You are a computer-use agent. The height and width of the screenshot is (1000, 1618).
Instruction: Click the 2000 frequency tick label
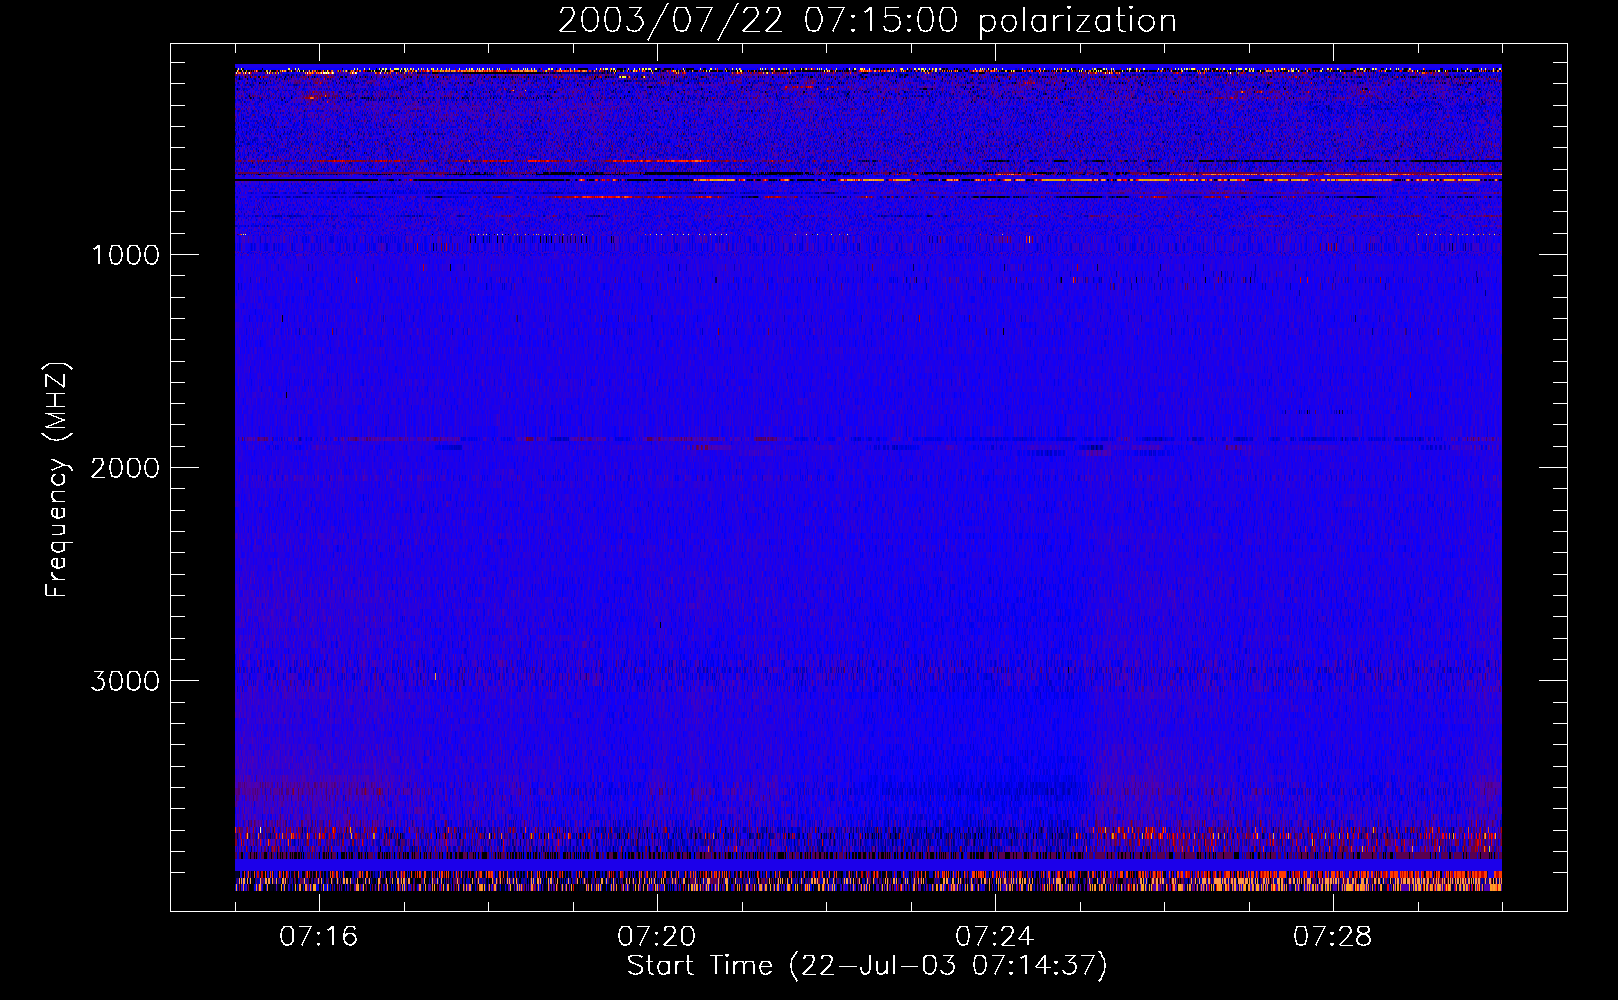coord(125,468)
